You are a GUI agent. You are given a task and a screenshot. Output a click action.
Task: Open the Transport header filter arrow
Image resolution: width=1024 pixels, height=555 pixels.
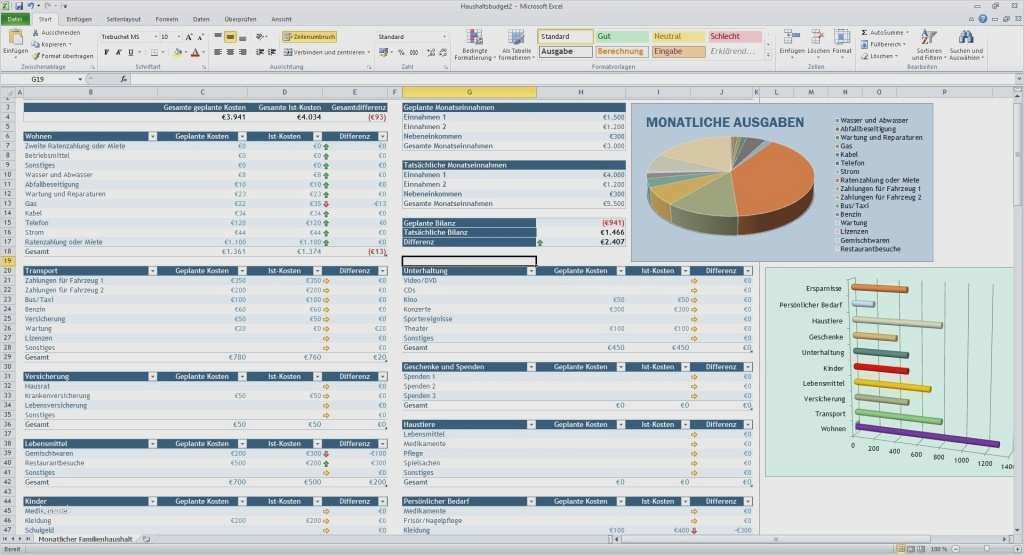(x=152, y=271)
